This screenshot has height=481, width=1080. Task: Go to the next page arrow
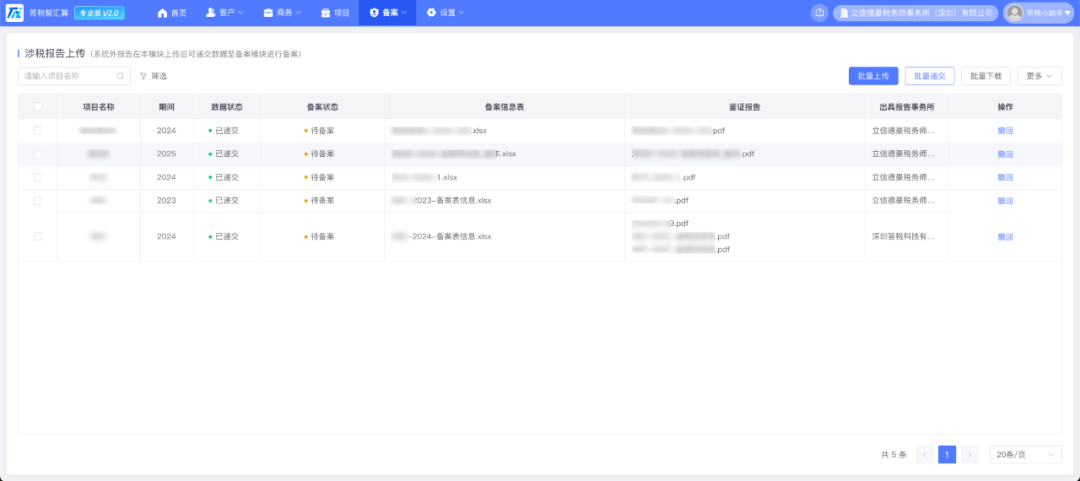[x=970, y=454]
